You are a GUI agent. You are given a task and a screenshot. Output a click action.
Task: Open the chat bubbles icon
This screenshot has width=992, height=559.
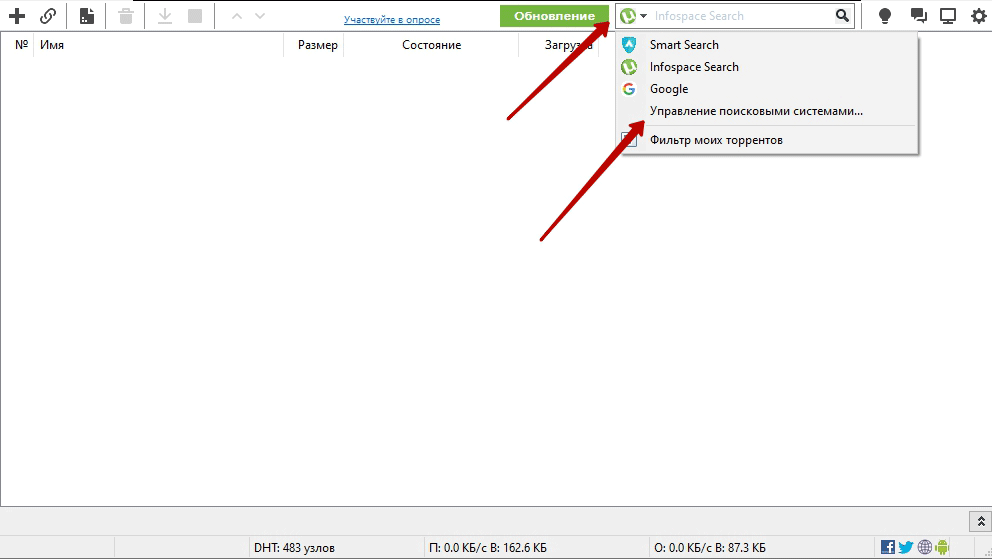[x=917, y=16]
